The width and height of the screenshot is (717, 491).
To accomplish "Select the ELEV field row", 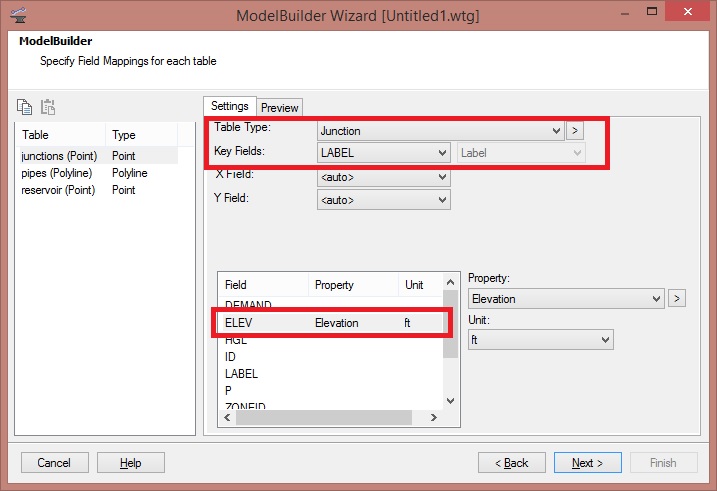I will click(331, 323).
